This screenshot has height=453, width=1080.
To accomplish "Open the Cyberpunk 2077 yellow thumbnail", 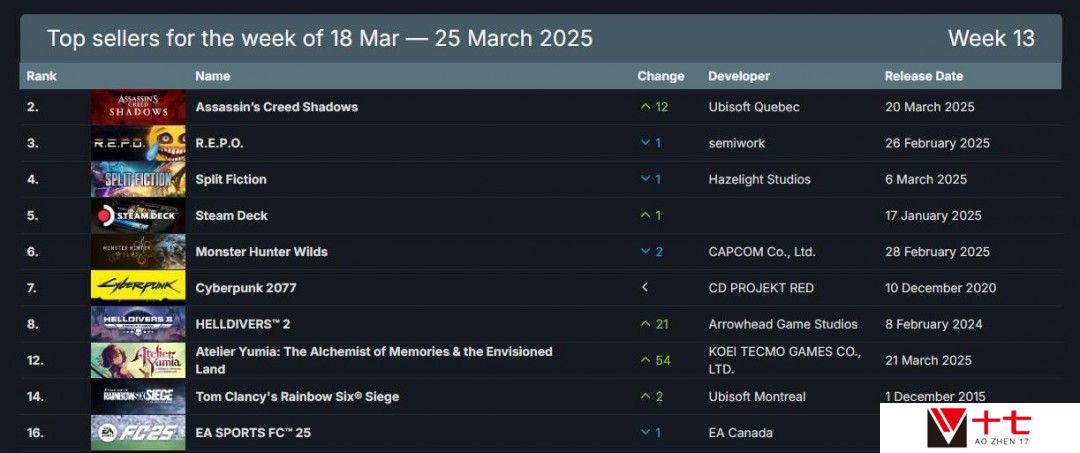I will pyautogui.click(x=138, y=288).
